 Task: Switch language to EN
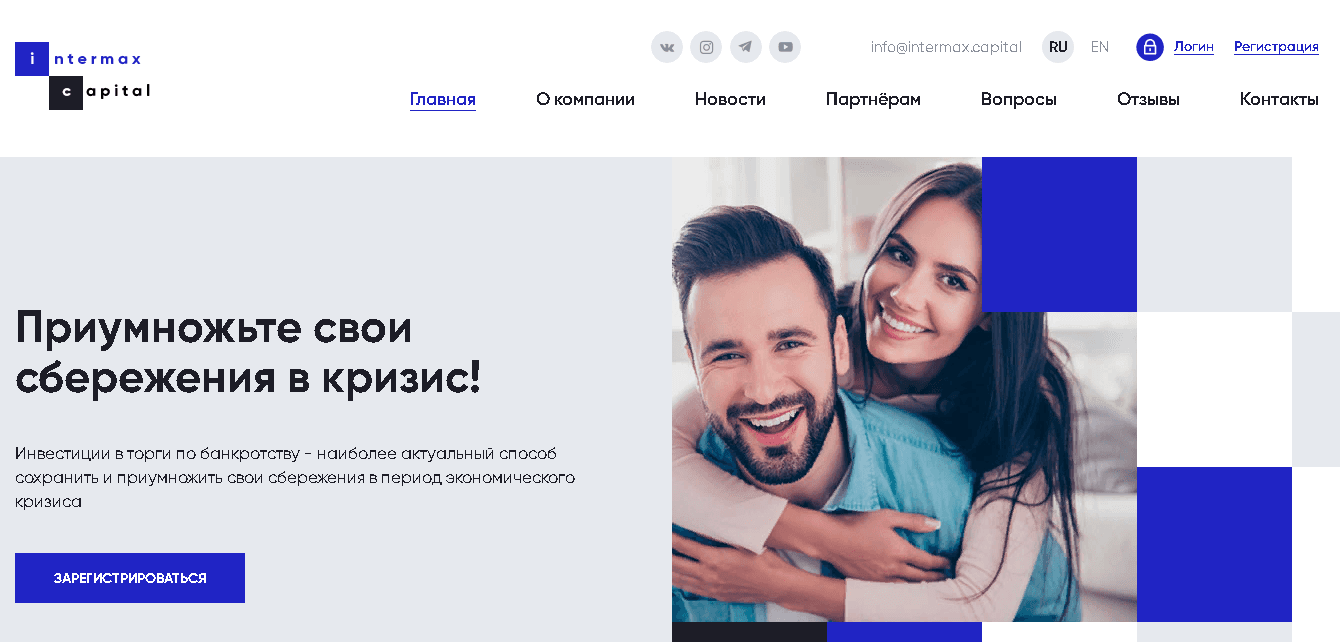click(x=1100, y=47)
